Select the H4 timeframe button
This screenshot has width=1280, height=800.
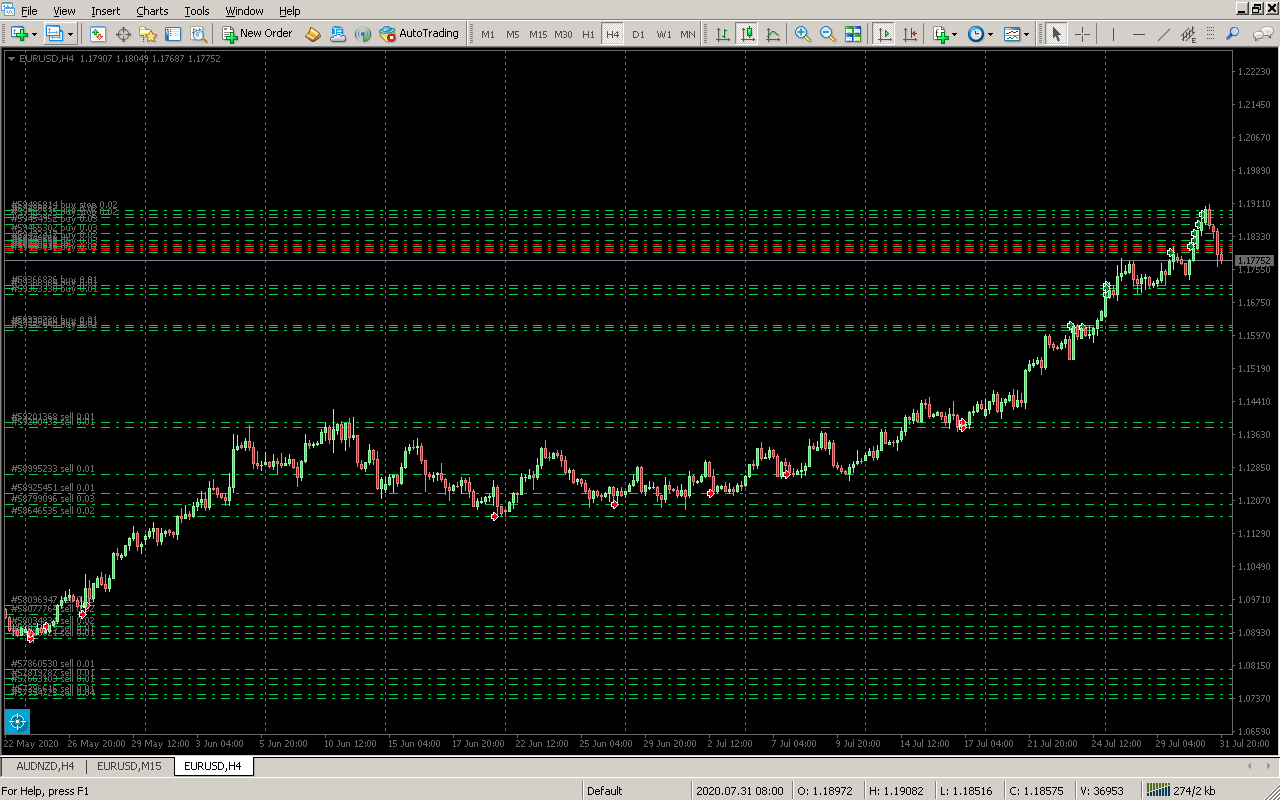[613, 34]
